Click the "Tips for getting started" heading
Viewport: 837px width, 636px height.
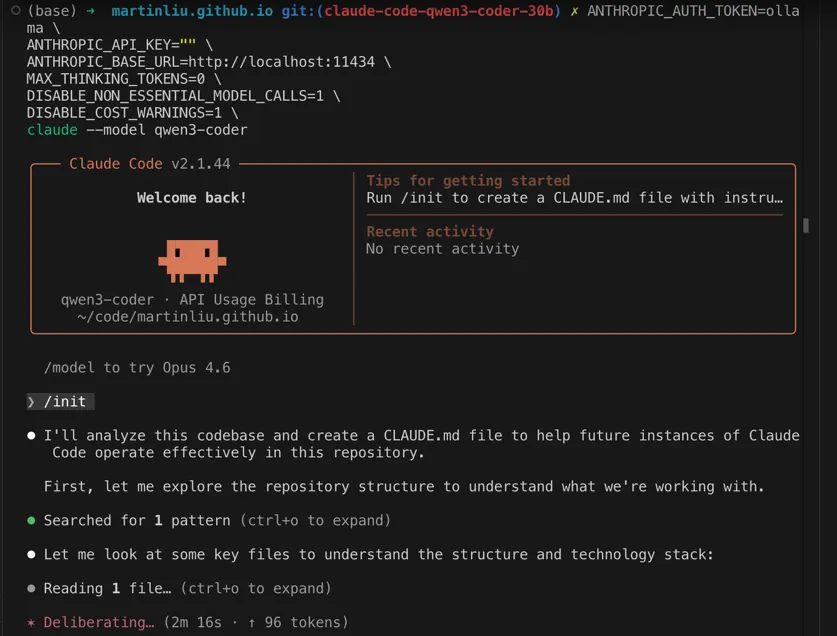(468, 181)
